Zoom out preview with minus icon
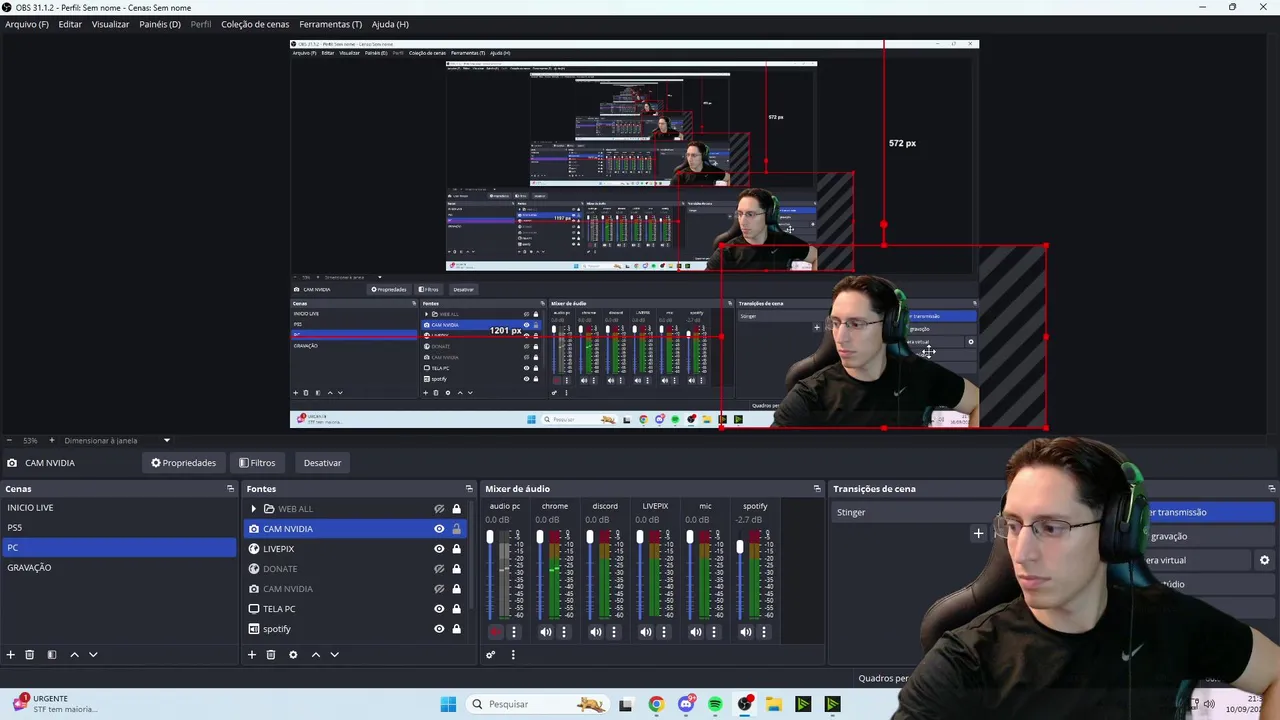1280x720 pixels. coord(10,440)
